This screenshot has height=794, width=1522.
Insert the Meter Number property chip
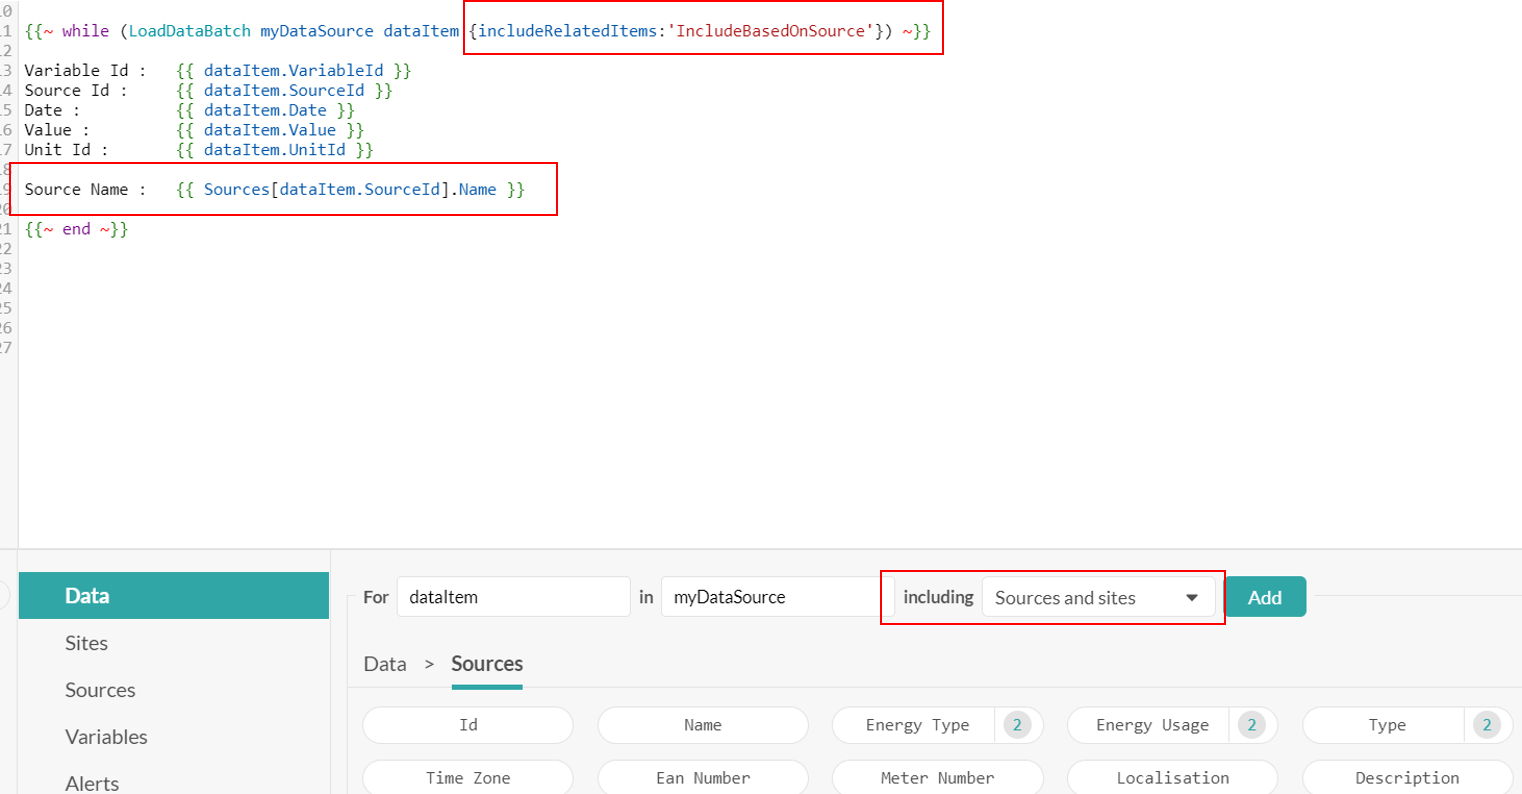pyautogui.click(x=937, y=778)
